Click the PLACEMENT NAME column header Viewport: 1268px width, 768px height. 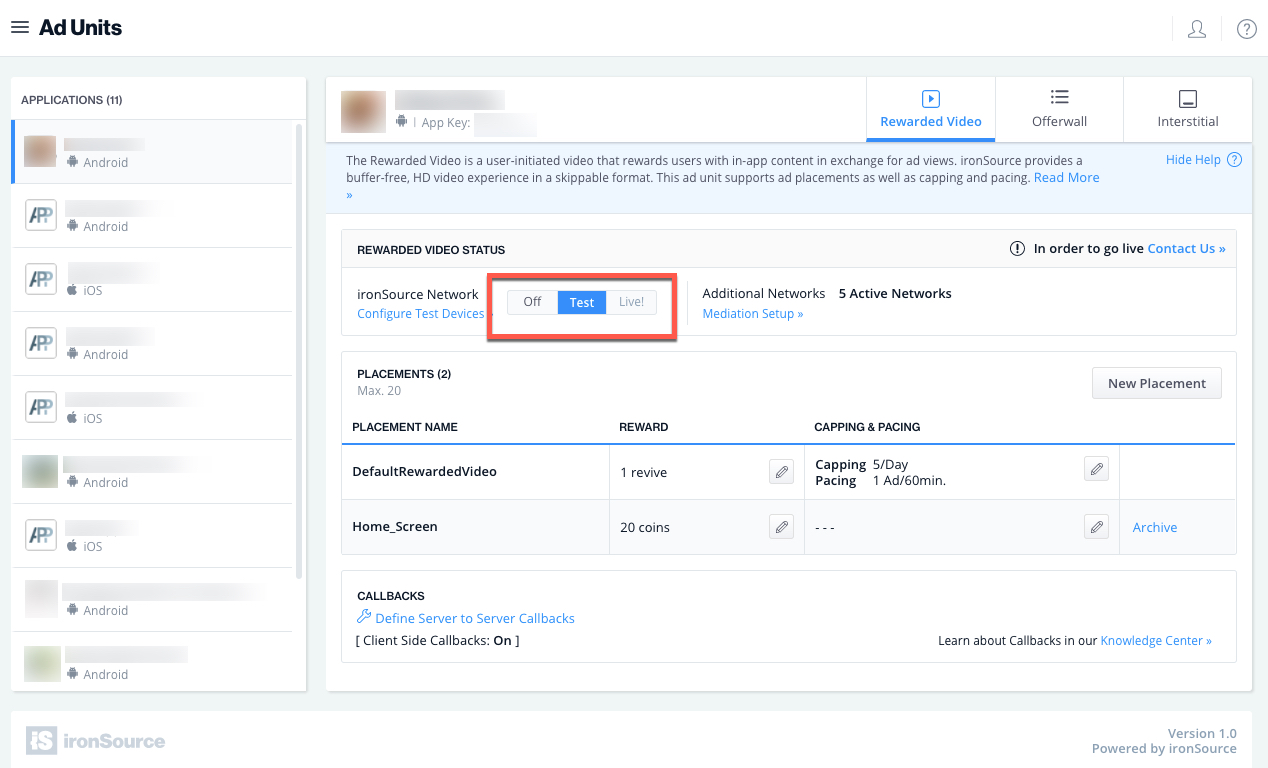[x=405, y=427]
